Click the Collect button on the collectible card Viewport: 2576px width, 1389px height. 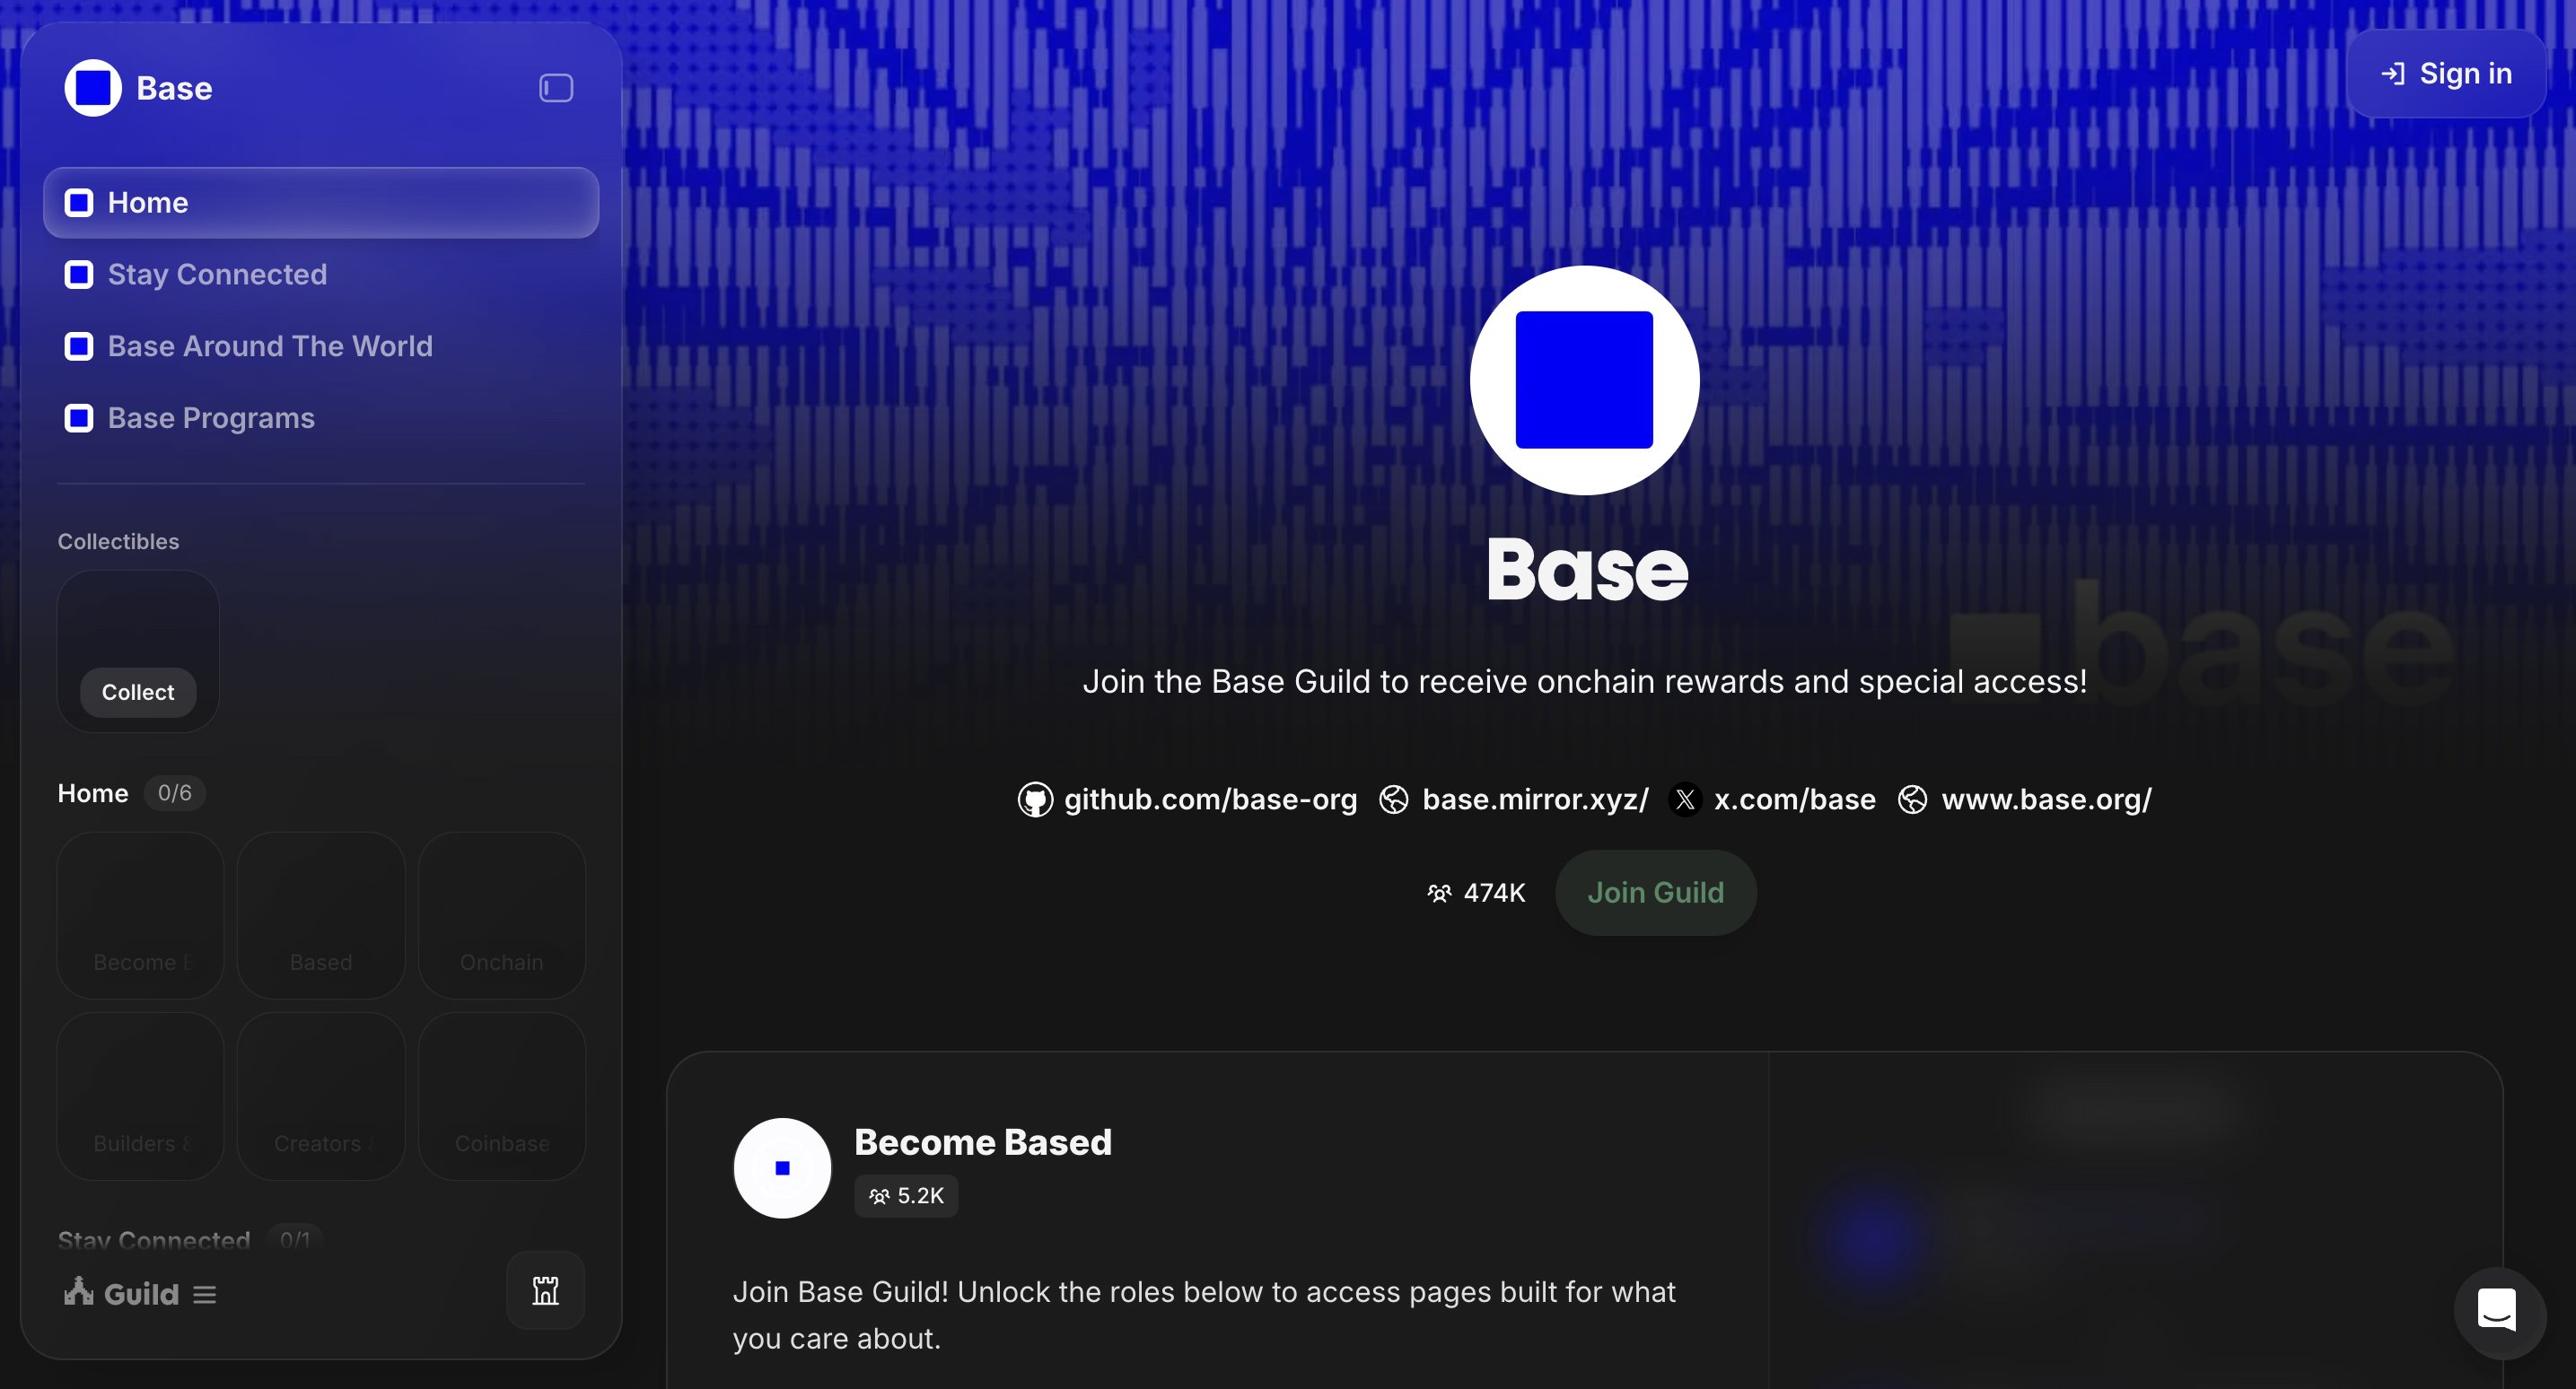tap(137, 691)
